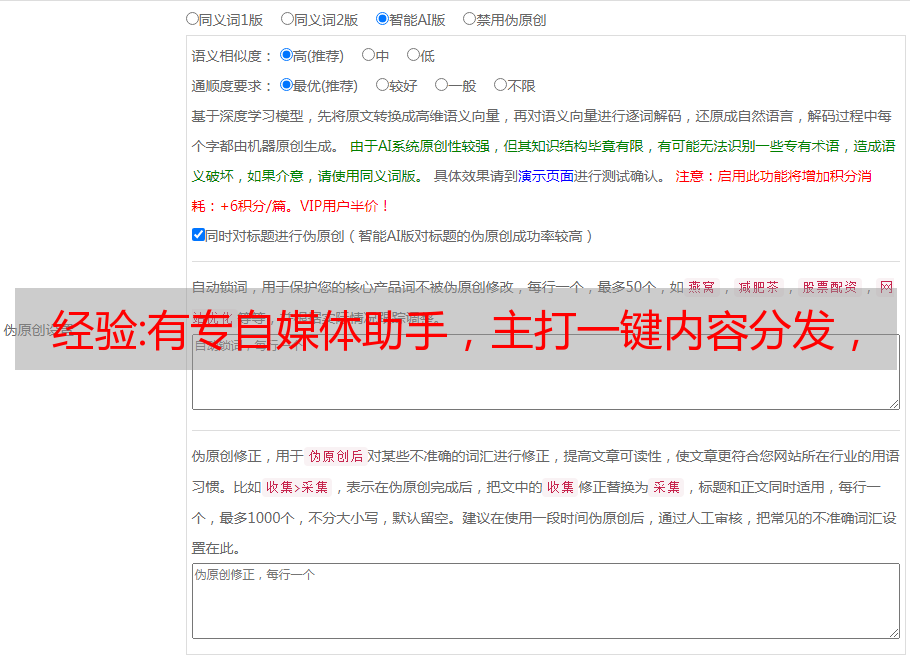The height and width of the screenshot is (658, 911).
Task: Click the 通顺度要求 label
Action: [x=231, y=87]
